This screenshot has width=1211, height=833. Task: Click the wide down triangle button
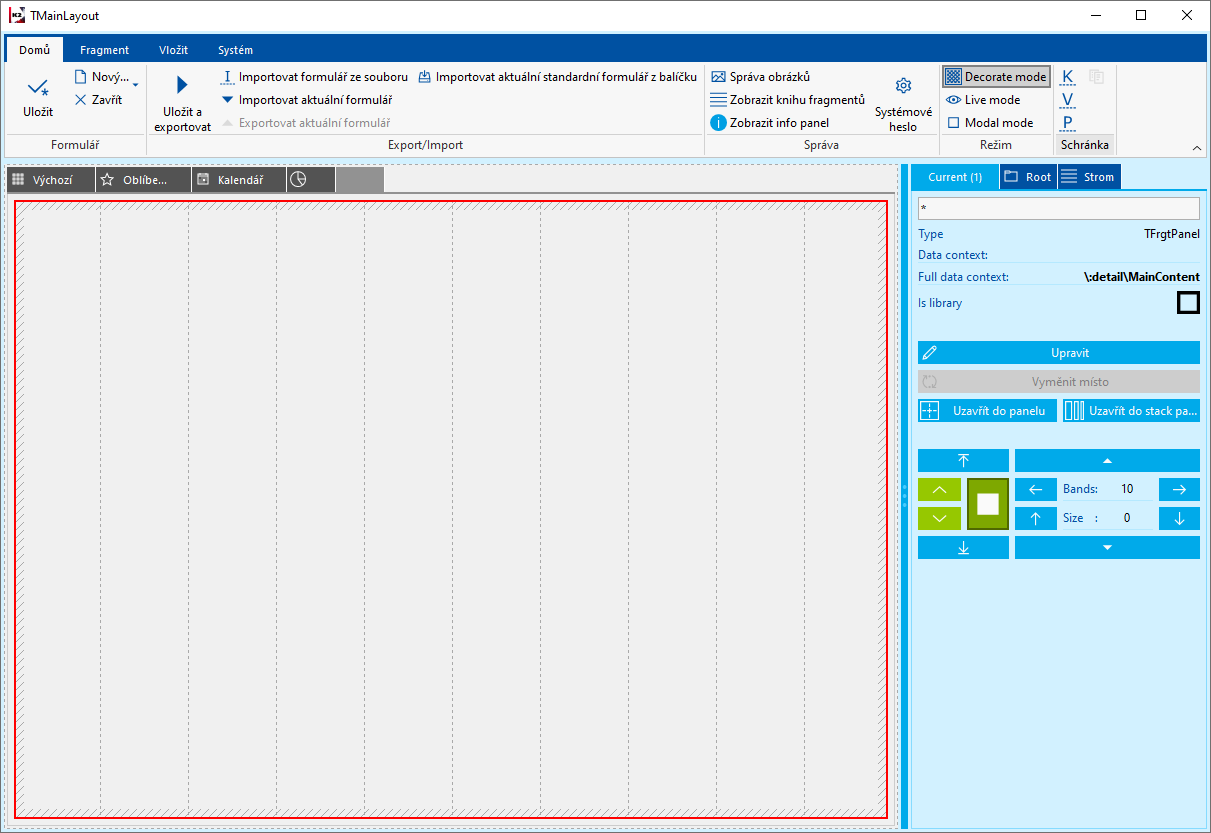(x=1107, y=548)
